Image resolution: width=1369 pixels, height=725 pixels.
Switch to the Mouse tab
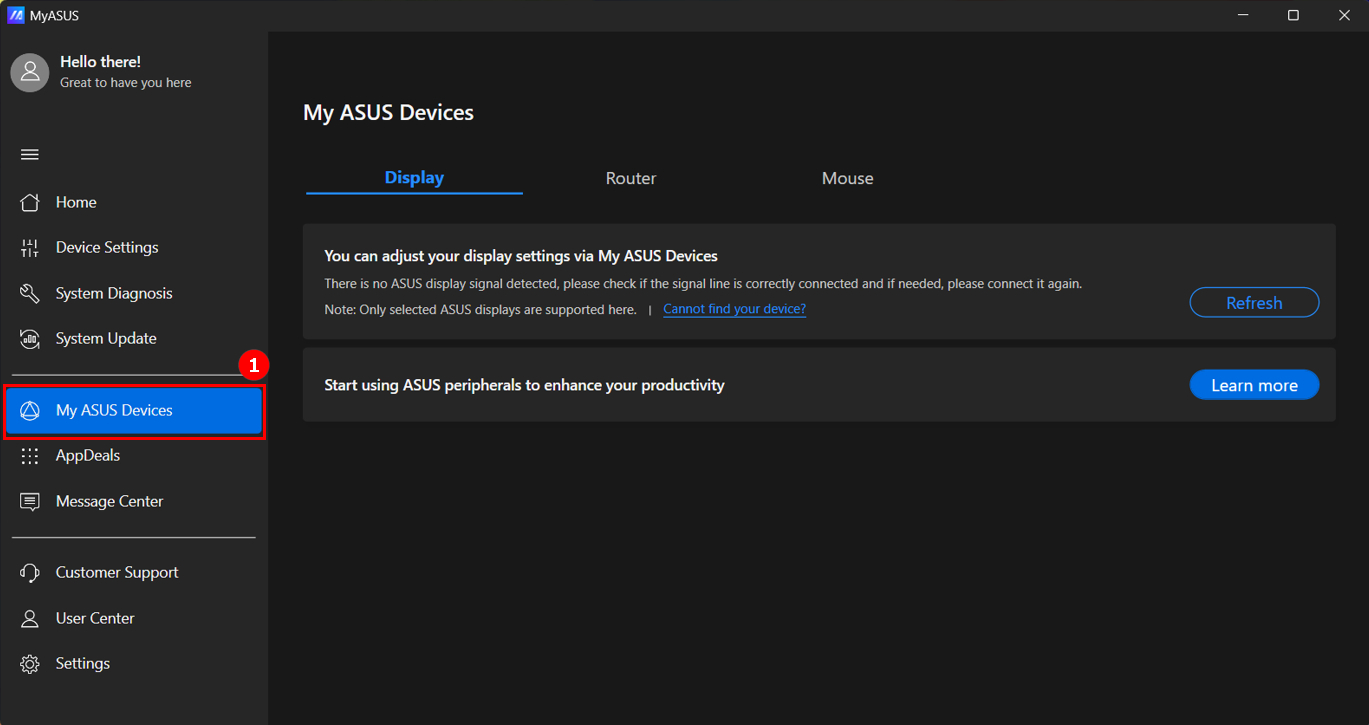click(x=848, y=178)
